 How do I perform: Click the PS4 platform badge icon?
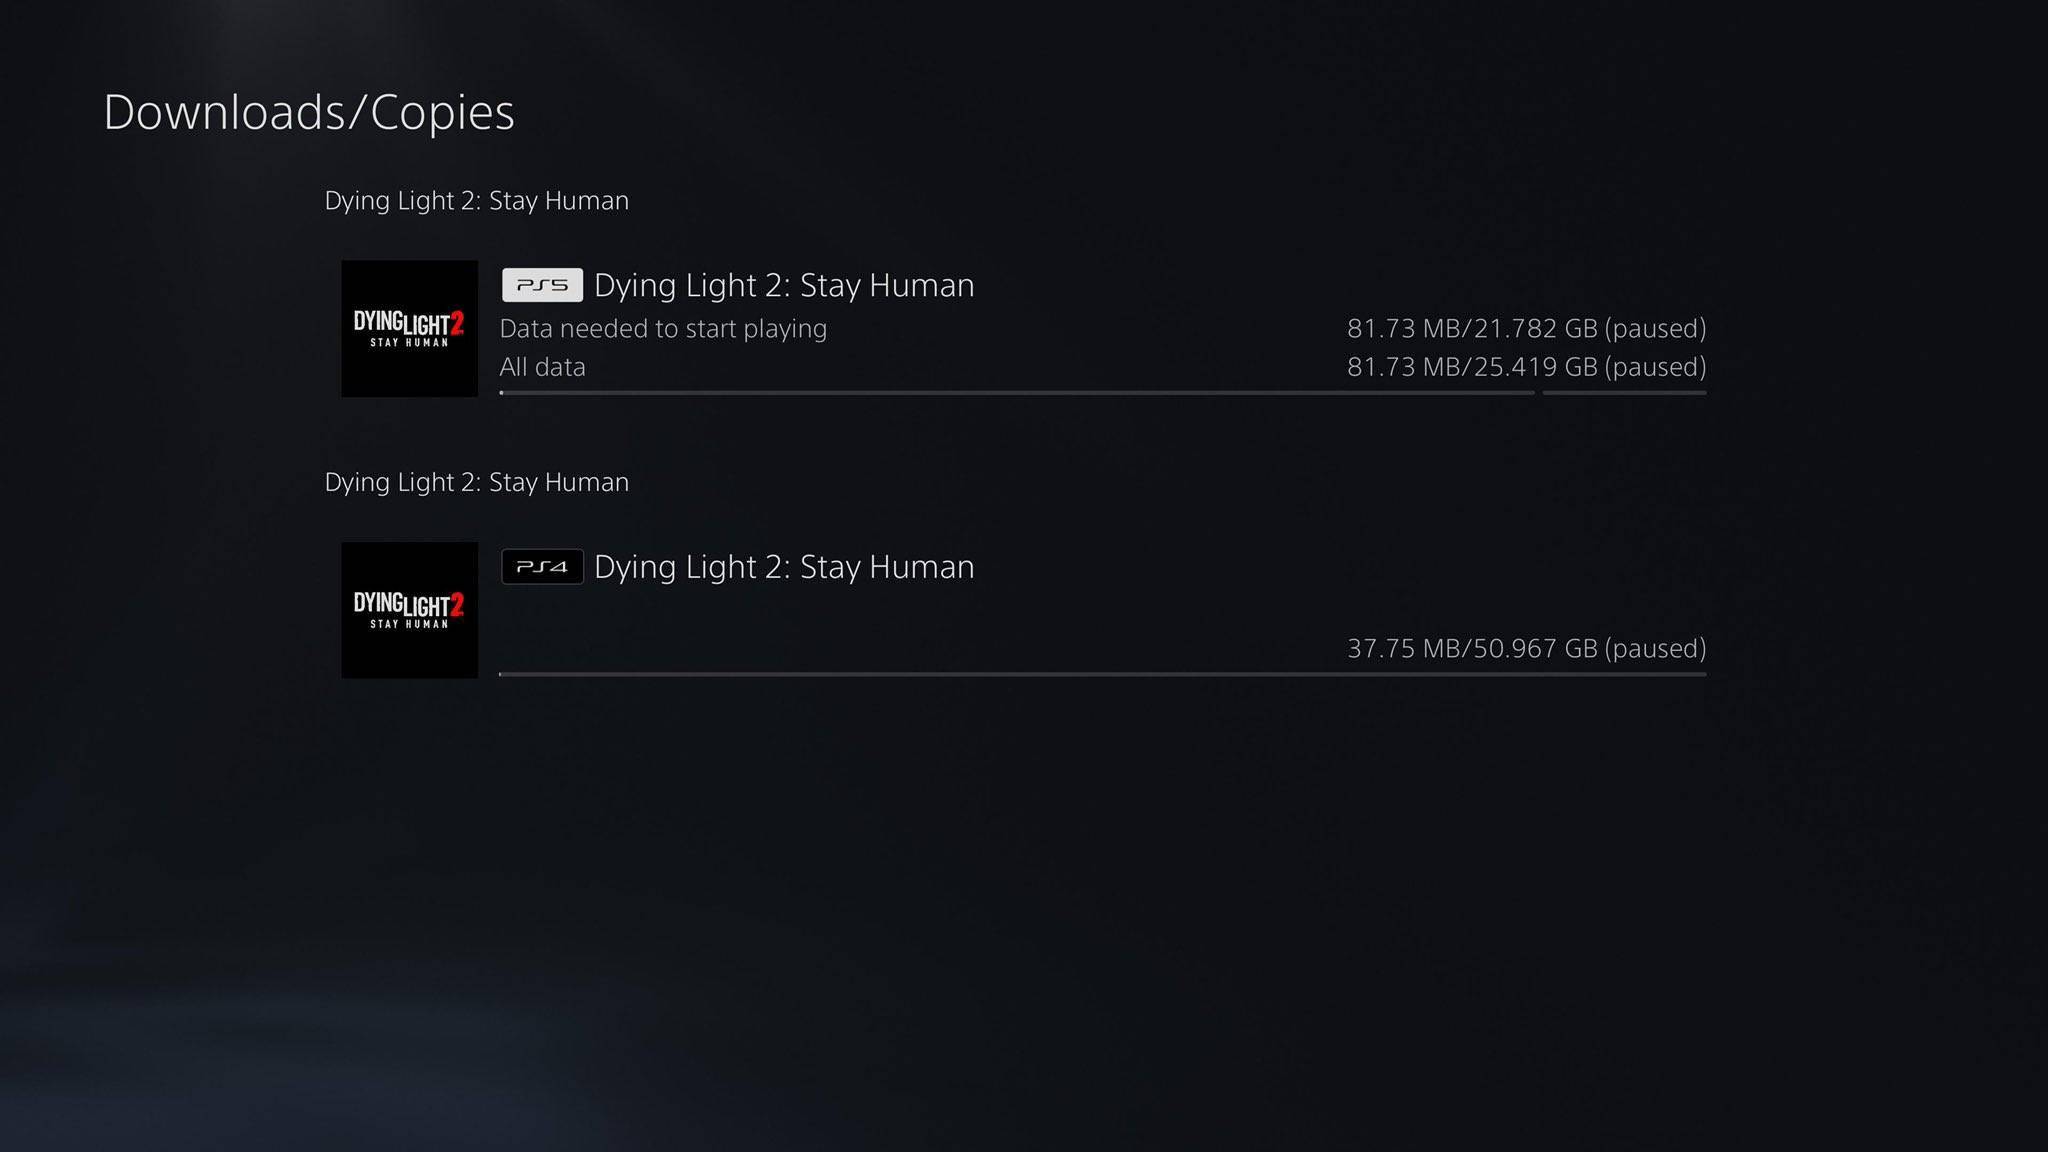[x=542, y=567]
